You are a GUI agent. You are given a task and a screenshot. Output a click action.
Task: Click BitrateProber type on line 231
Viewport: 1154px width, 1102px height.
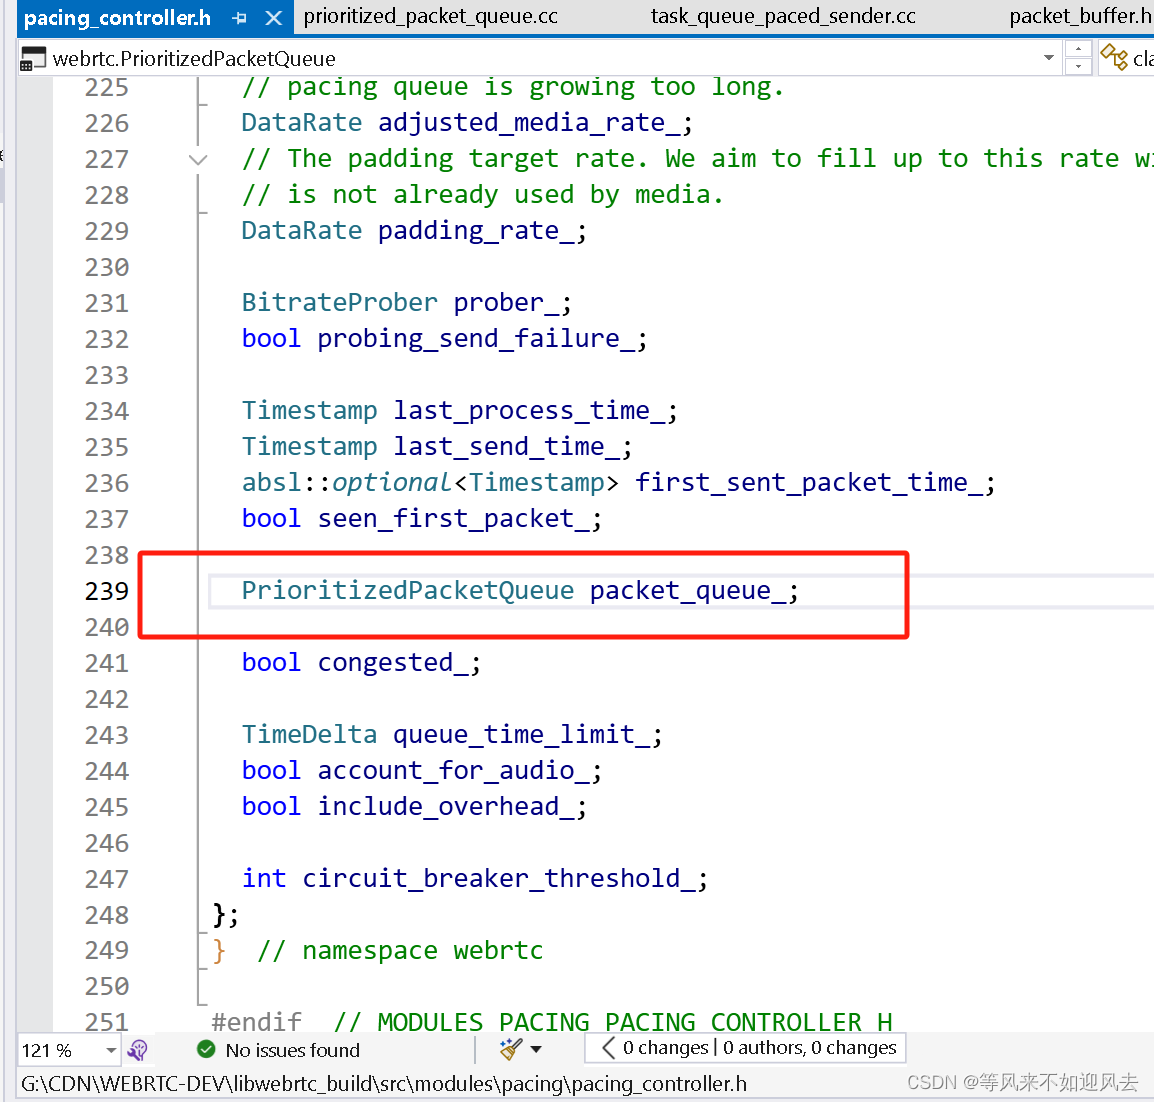[x=340, y=303]
